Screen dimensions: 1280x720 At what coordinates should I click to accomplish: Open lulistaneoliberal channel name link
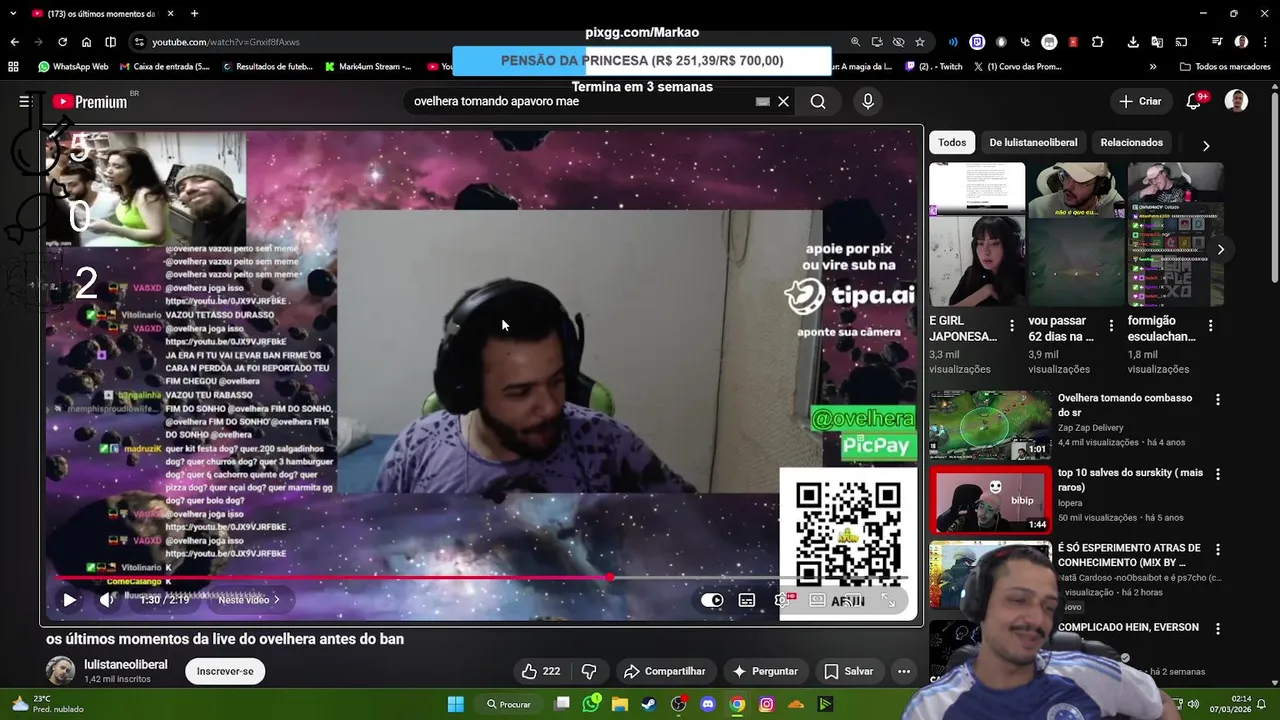click(x=126, y=665)
